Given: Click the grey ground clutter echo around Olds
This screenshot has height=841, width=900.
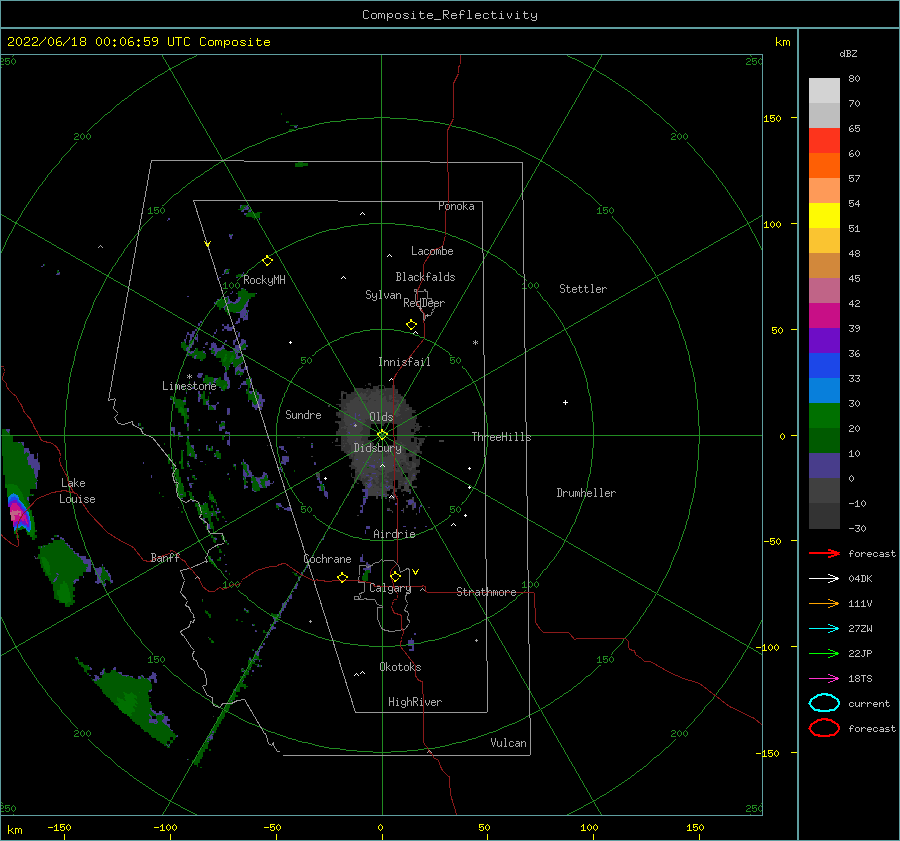Looking at the screenshot, I should pyautogui.click(x=380, y=439).
